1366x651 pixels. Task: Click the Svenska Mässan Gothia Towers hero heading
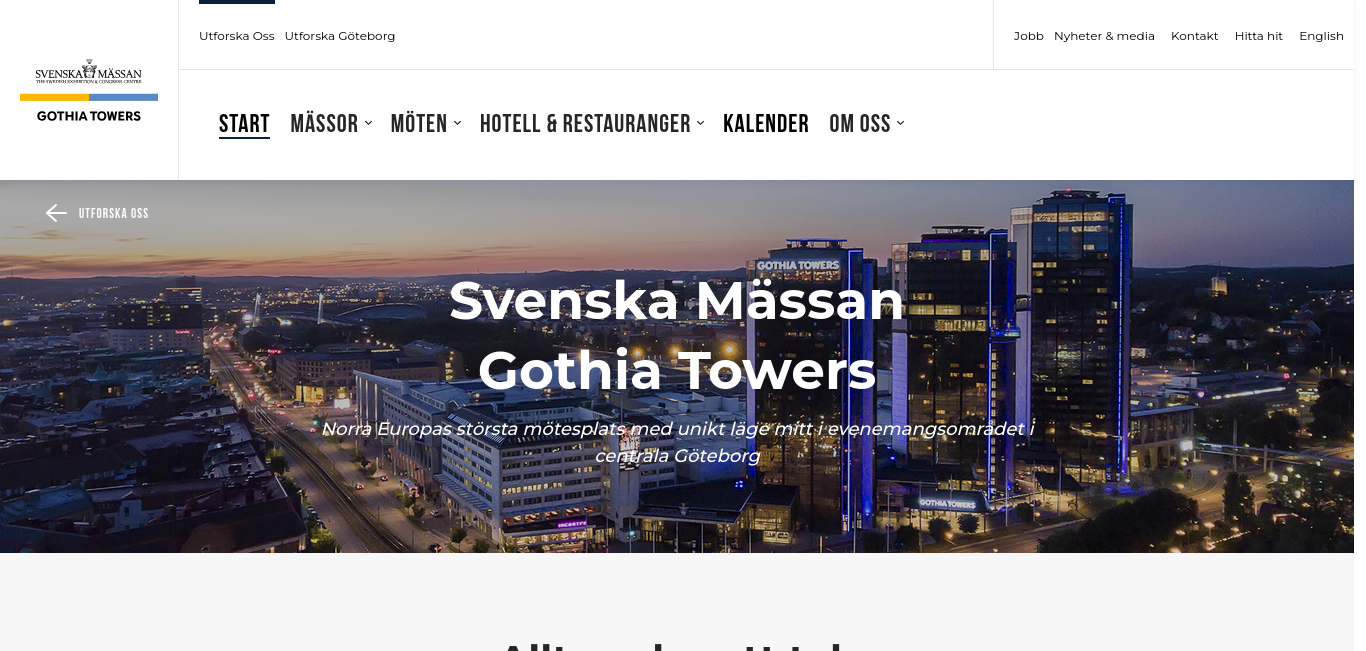[x=677, y=335]
